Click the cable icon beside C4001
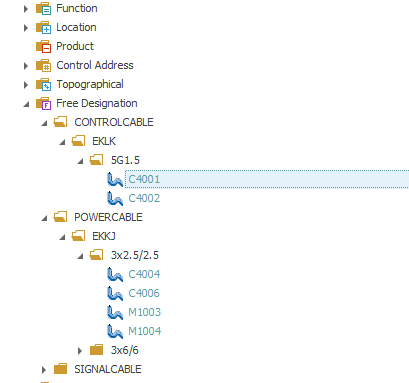Screen dimensions: 409x383 115,179
